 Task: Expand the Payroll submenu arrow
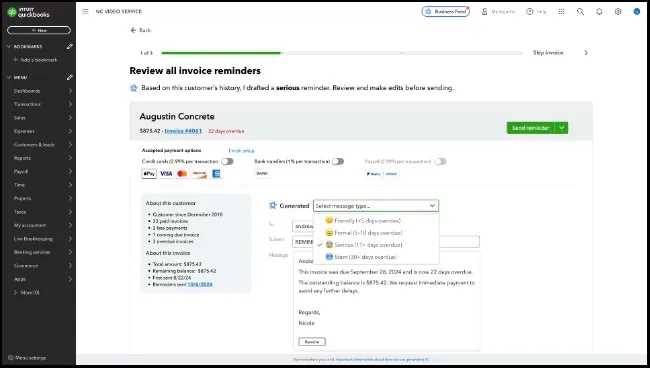[x=70, y=172]
